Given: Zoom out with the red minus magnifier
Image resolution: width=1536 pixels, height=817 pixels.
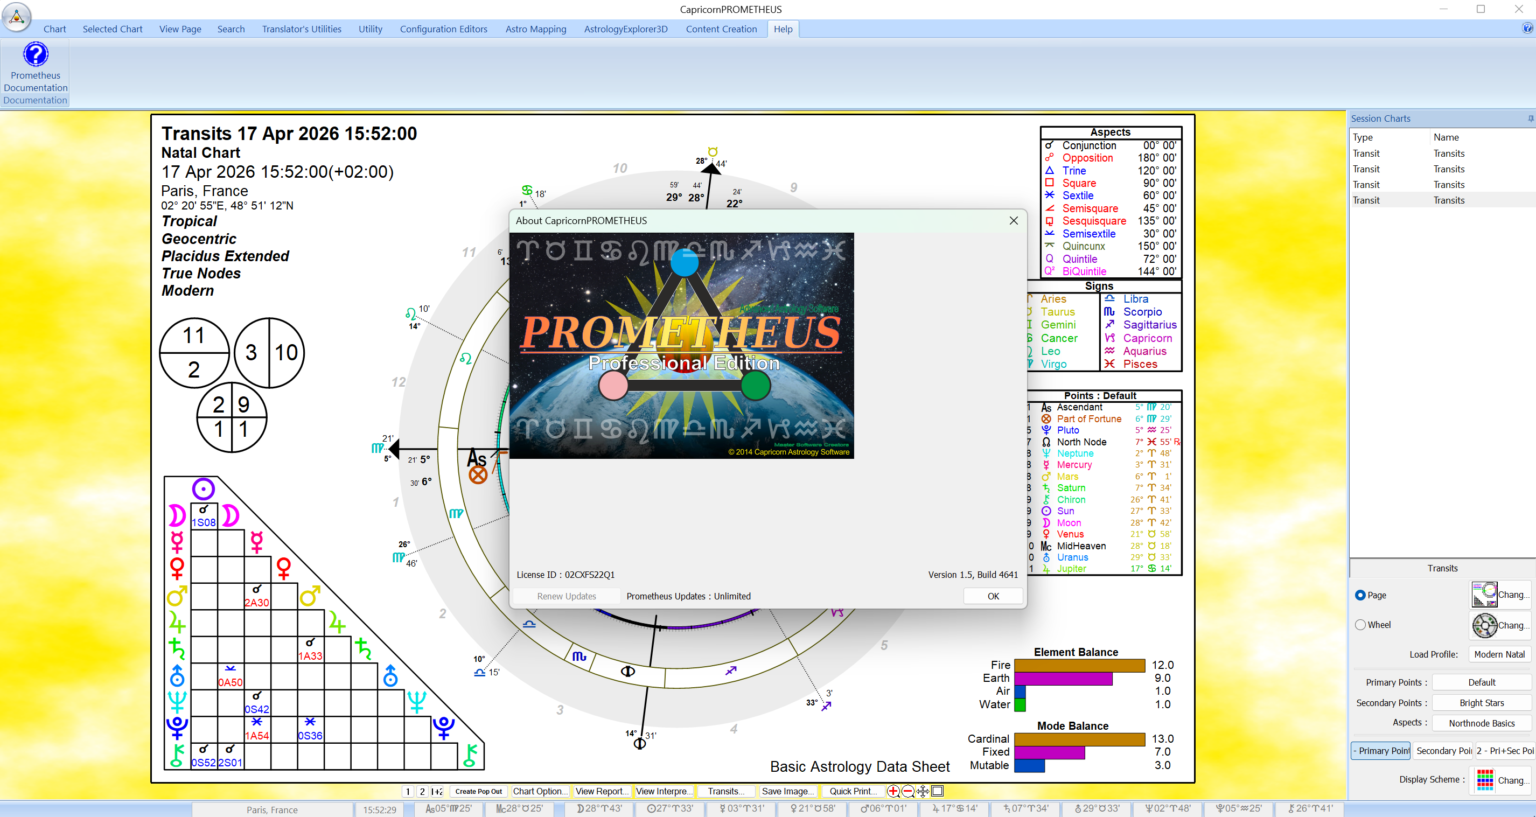Looking at the screenshot, I should click(x=908, y=791).
